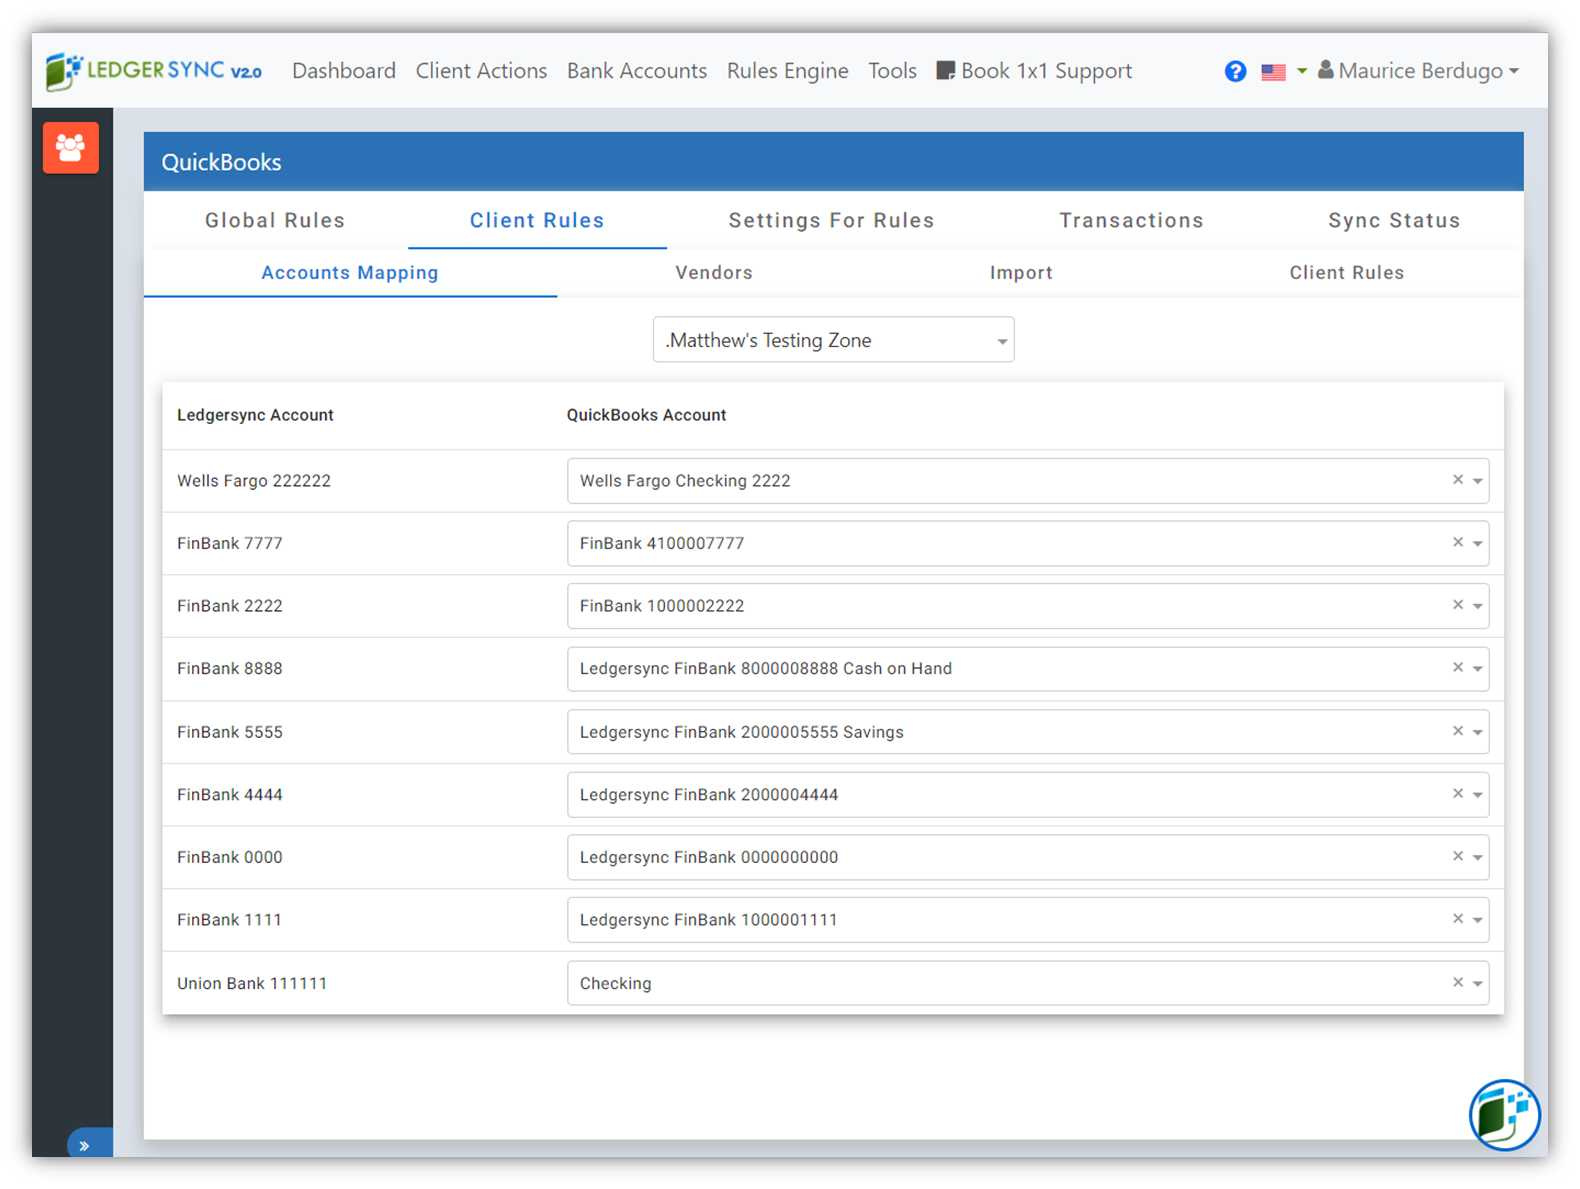Clear the FinBank 1000002222 mapping
The image size is (1580, 1189).
coord(1458,605)
